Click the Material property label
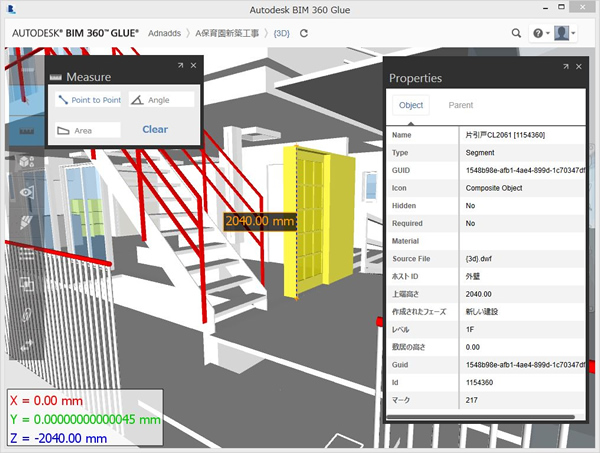The width and height of the screenshot is (600, 453). [405, 241]
